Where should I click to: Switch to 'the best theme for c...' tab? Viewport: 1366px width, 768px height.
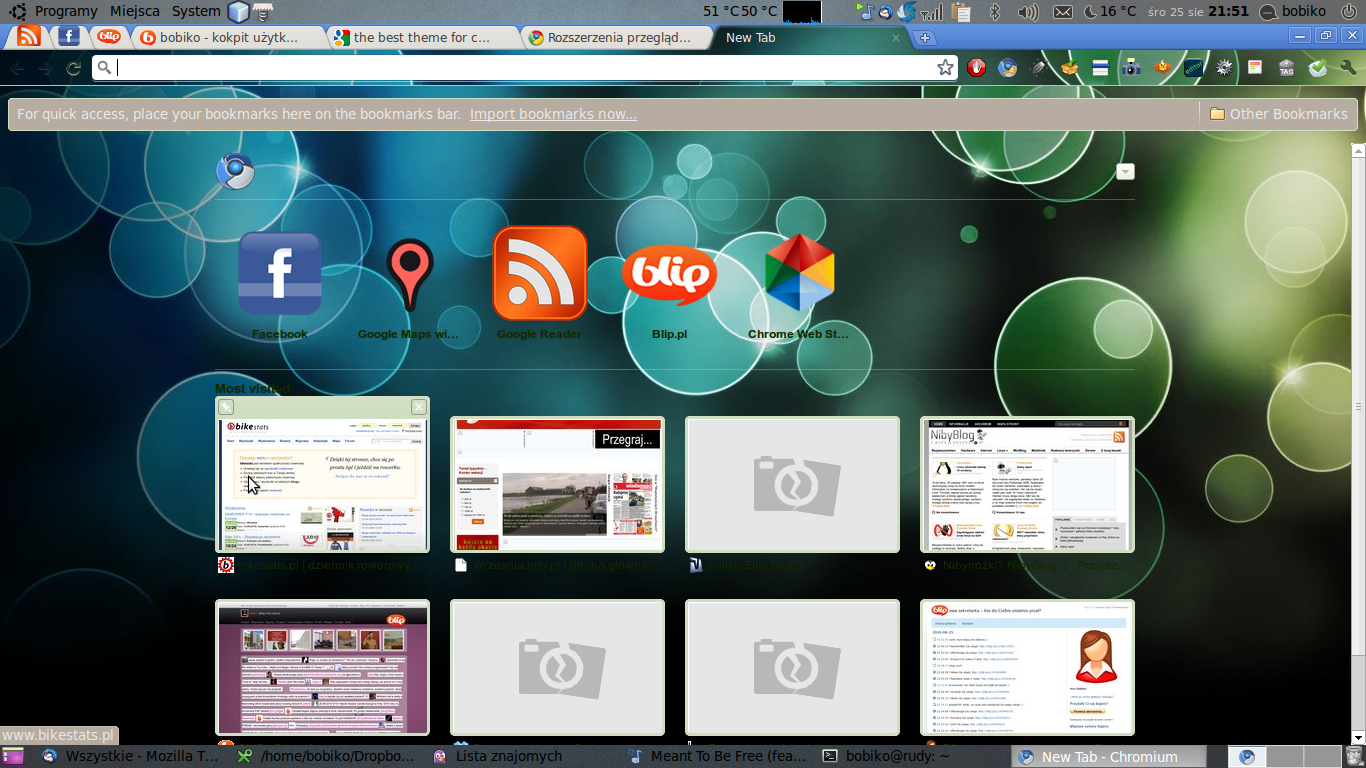(423, 37)
